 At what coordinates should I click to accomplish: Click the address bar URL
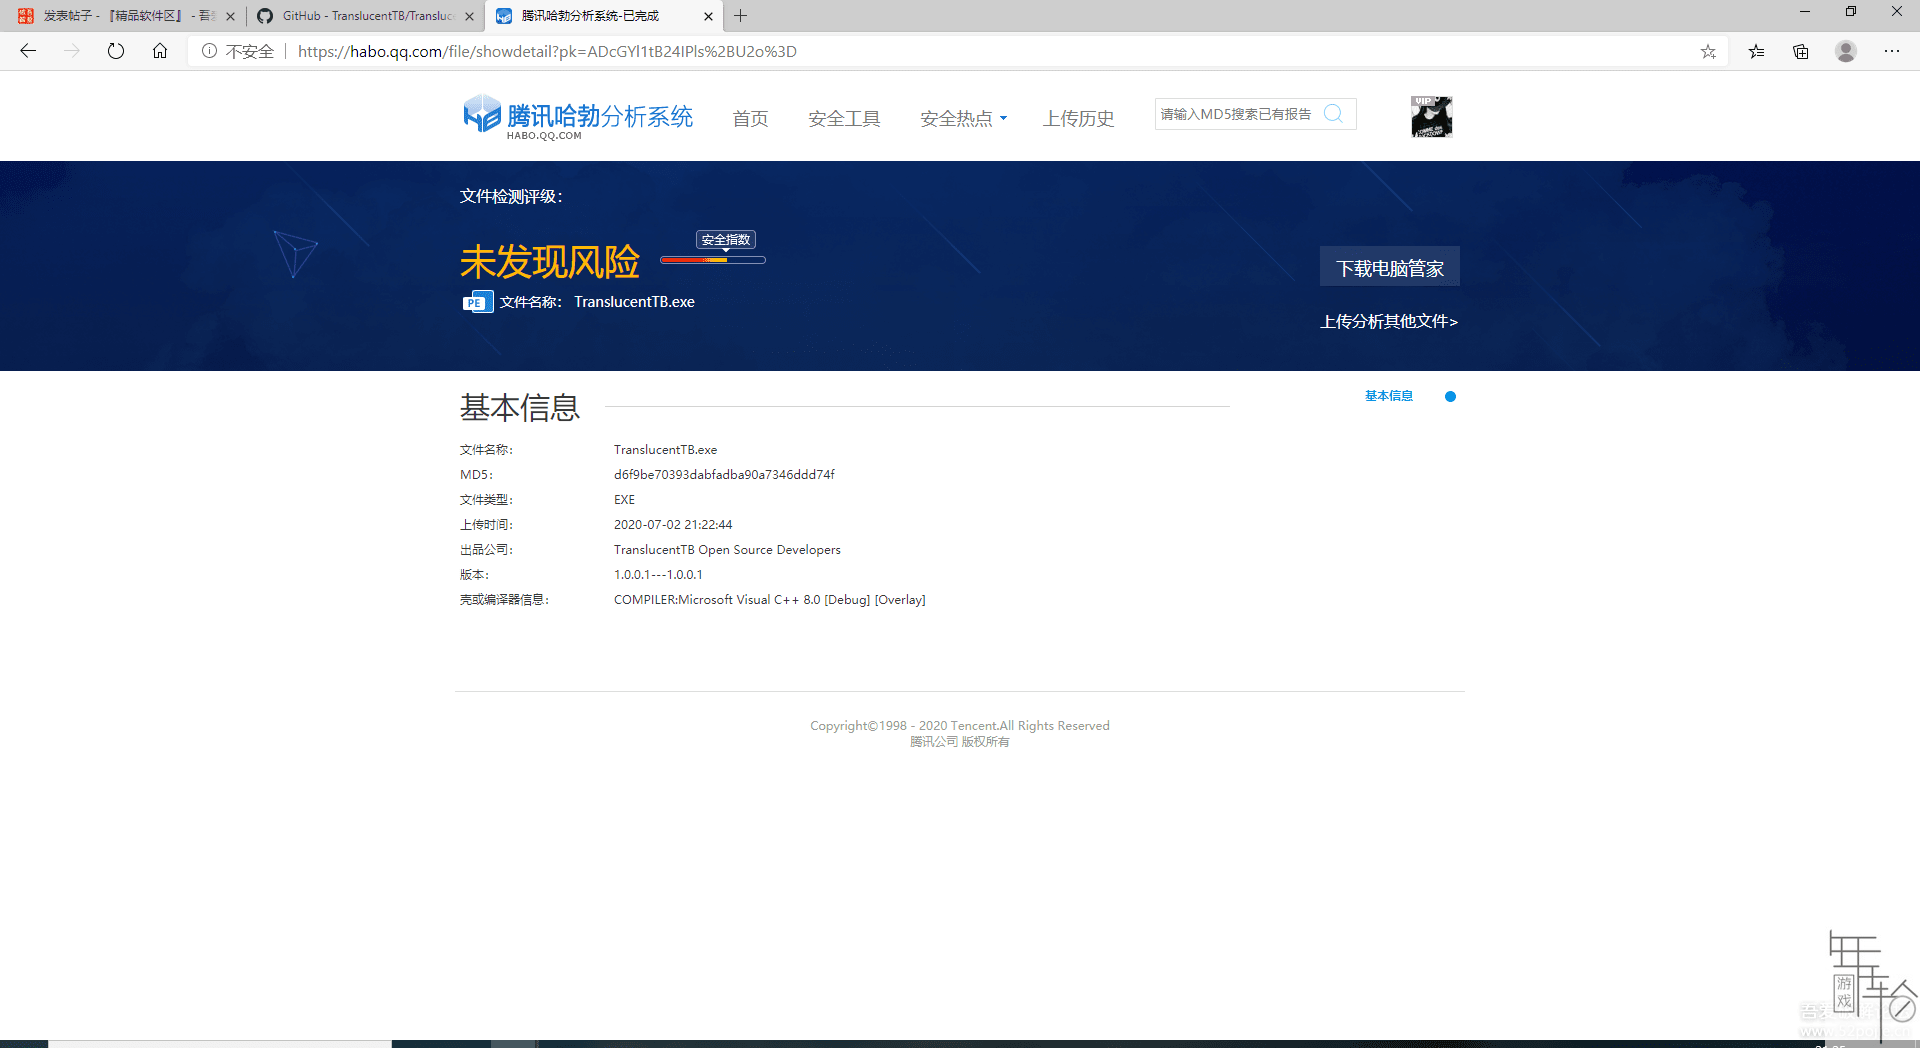(547, 51)
